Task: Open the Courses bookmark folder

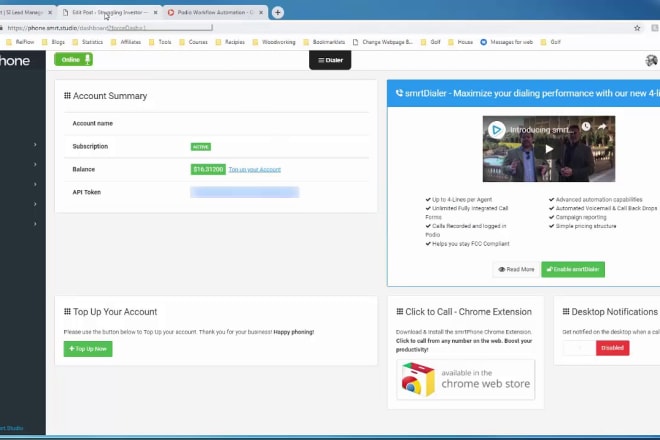Action: (194, 42)
